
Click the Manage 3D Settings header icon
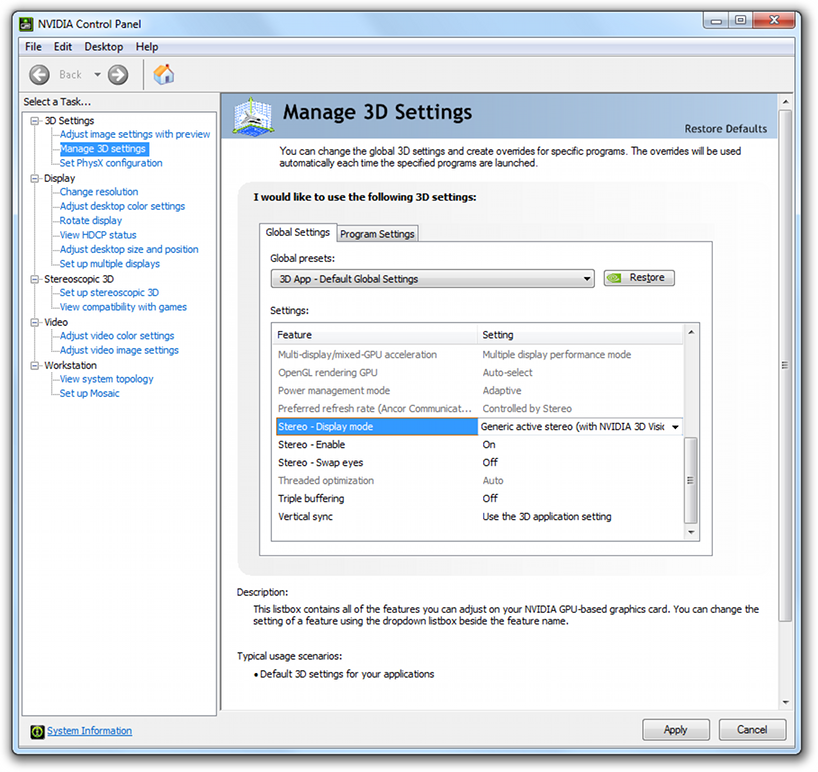pyautogui.click(x=253, y=116)
